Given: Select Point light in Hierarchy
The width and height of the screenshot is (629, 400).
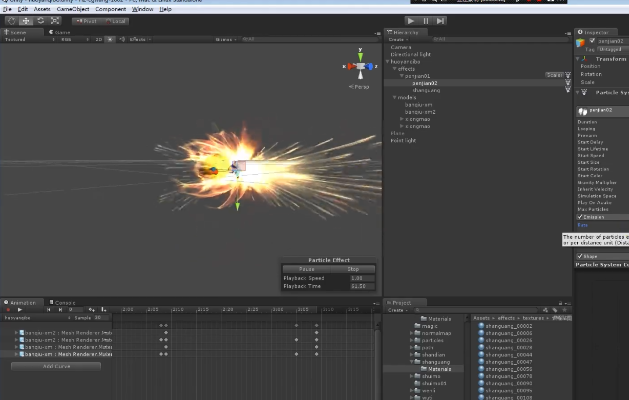Looking at the screenshot, I should click(403, 140).
